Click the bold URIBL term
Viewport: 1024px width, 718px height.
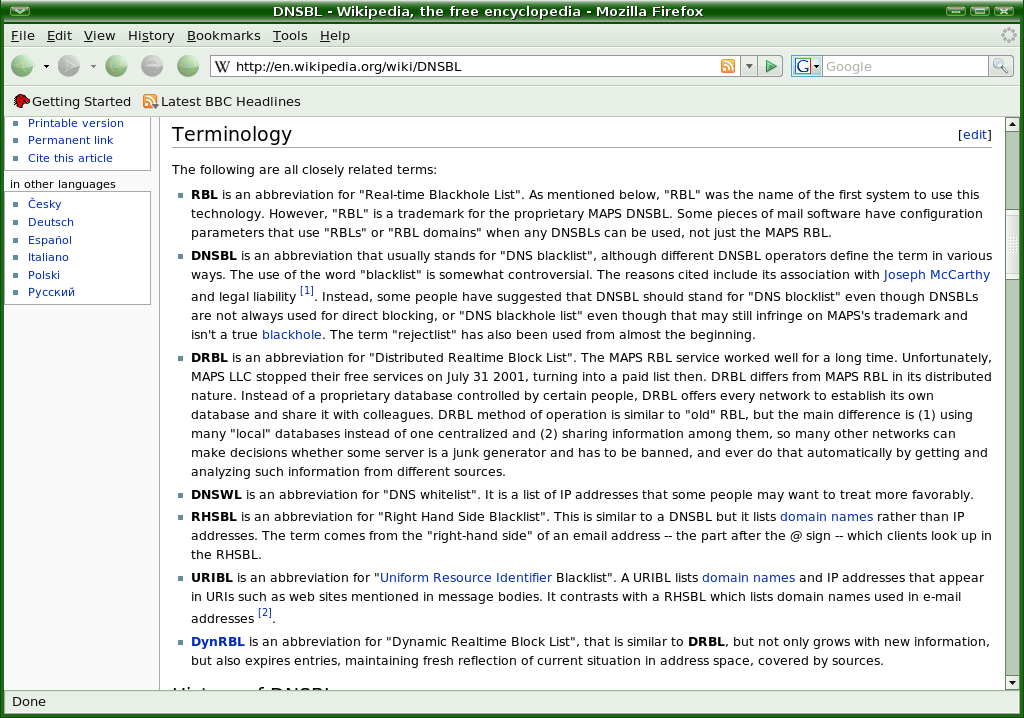coord(212,578)
